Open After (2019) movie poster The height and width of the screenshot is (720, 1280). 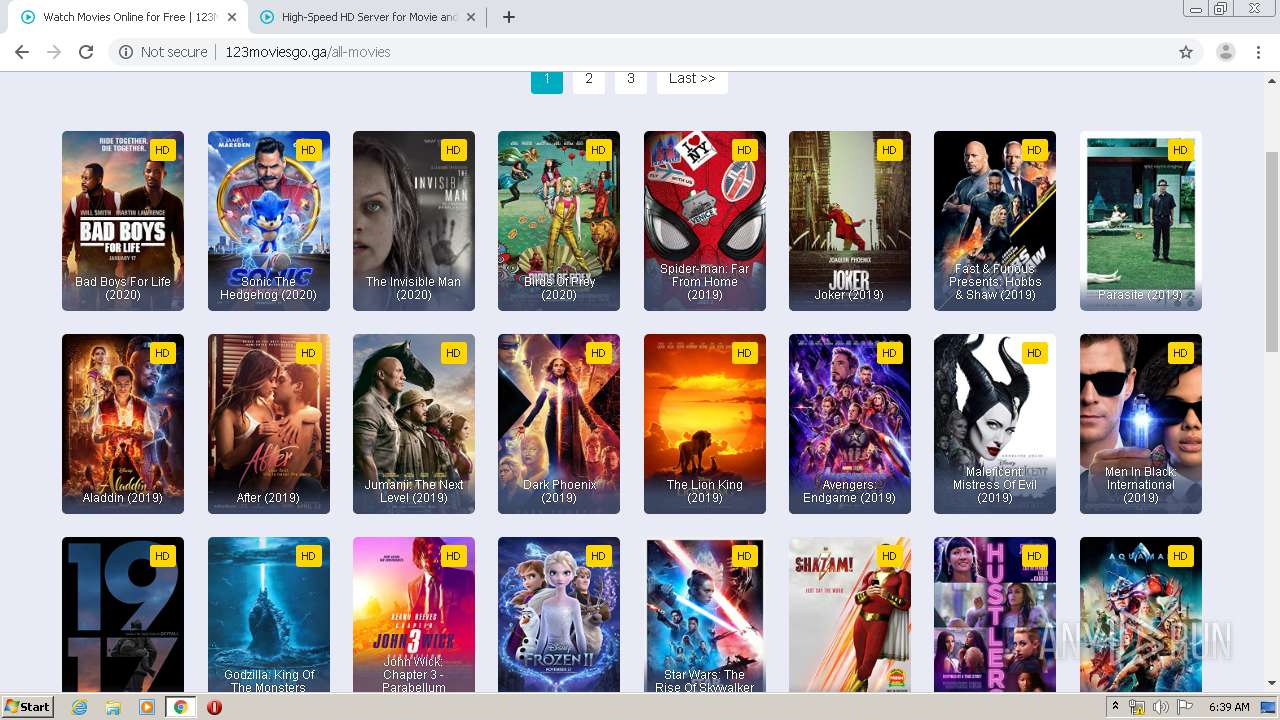tap(269, 424)
